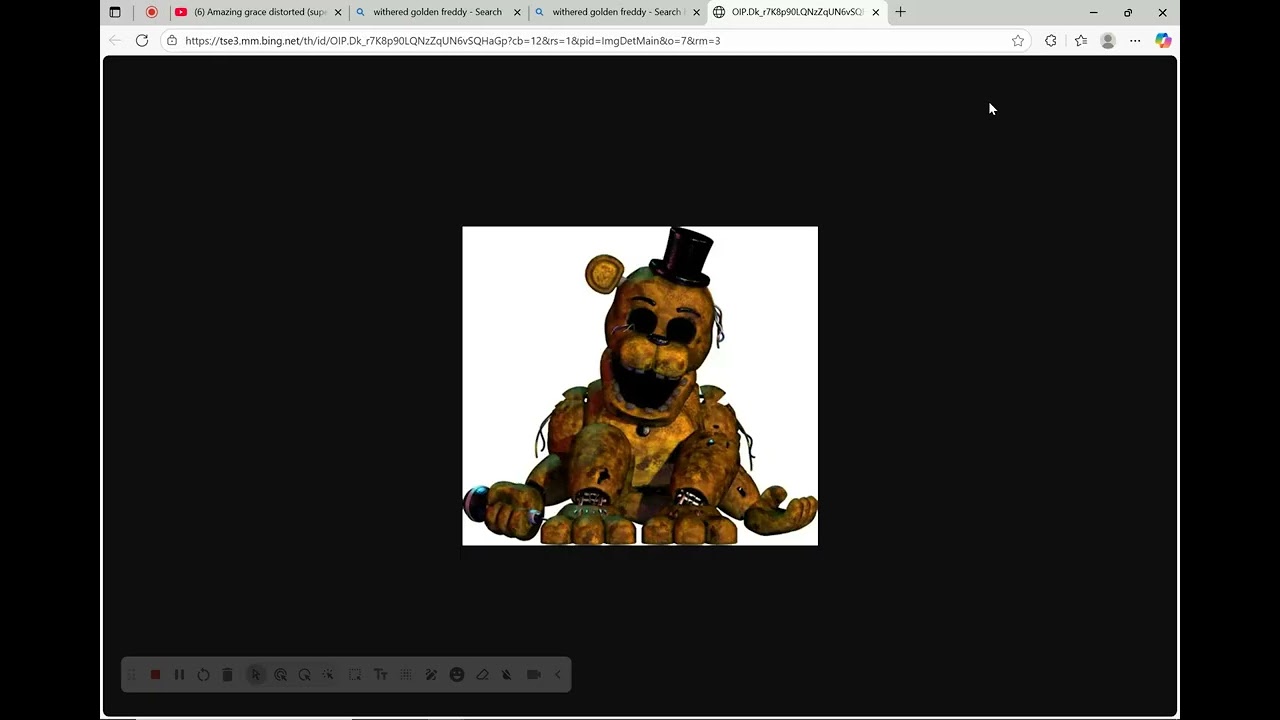Choose the dashed area selection tool
The width and height of the screenshot is (1280, 720).
355,675
